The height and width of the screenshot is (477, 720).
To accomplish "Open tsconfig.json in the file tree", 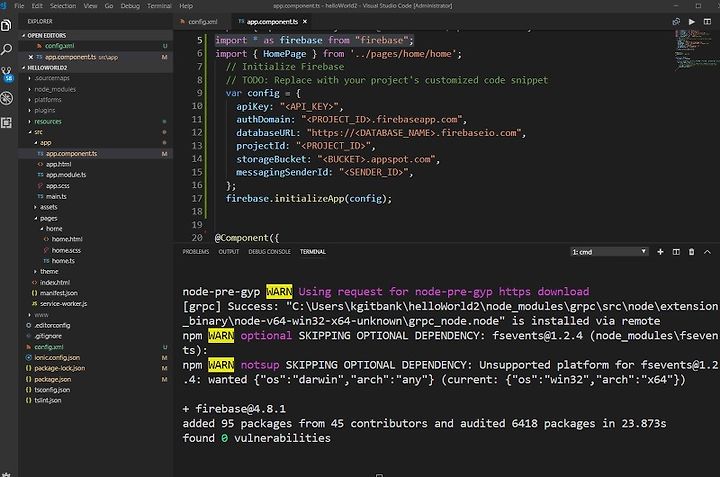I will 96,390.
